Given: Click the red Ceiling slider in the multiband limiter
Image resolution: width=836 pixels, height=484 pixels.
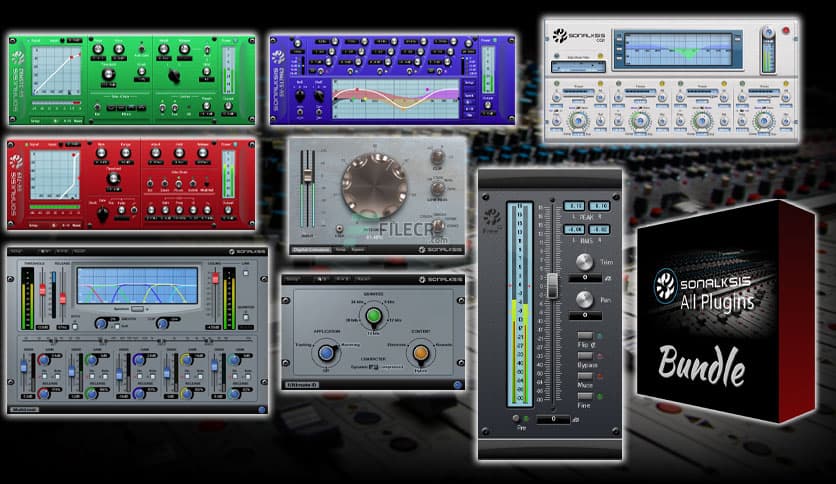Looking at the screenshot, I should [x=215, y=278].
